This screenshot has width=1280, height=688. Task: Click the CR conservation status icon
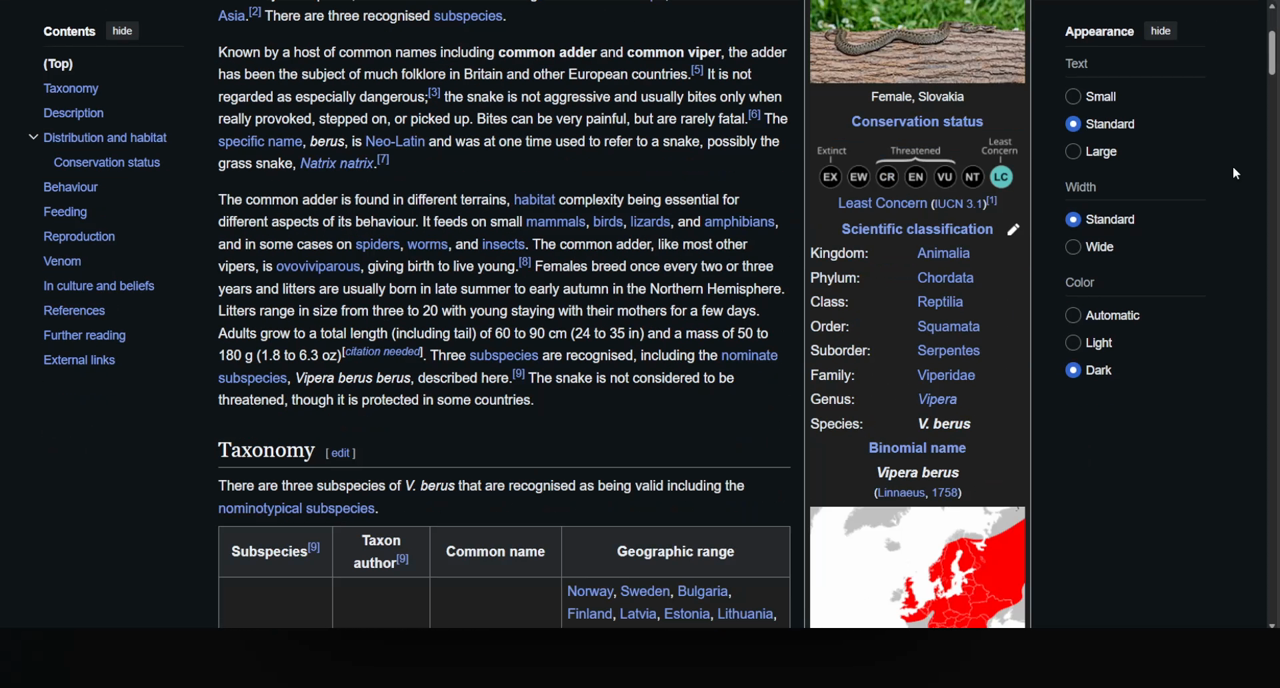tap(887, 177)
